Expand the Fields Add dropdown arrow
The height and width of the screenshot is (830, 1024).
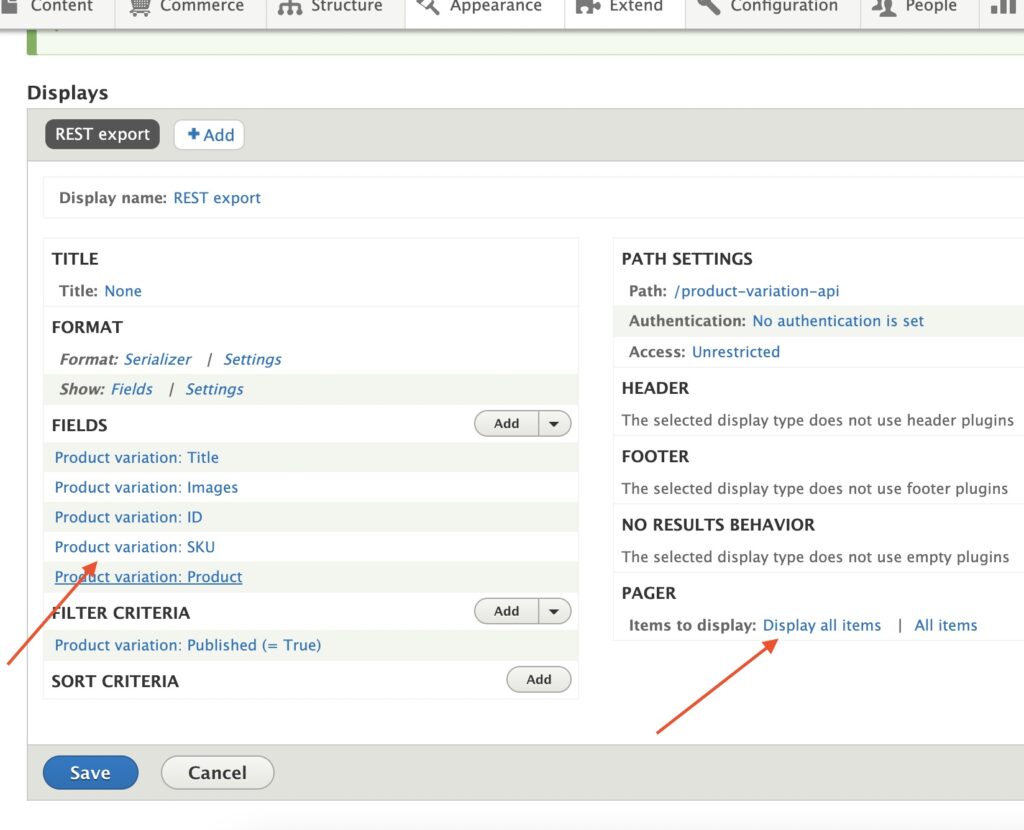point(553,423)
